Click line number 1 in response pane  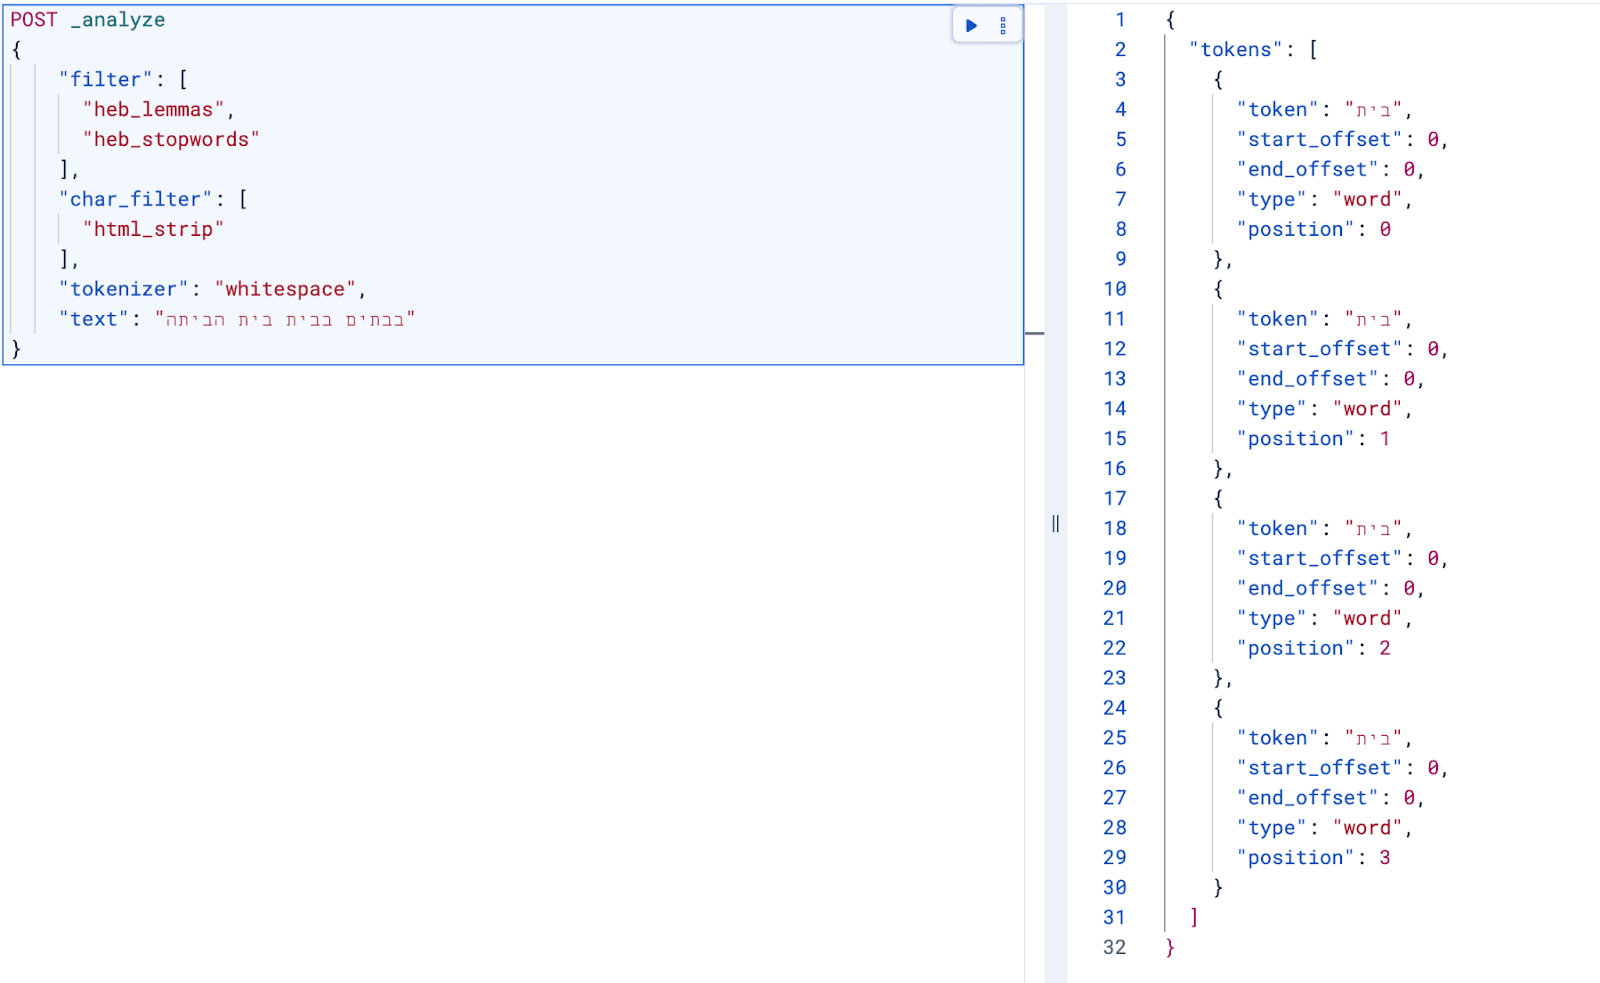1120,20
